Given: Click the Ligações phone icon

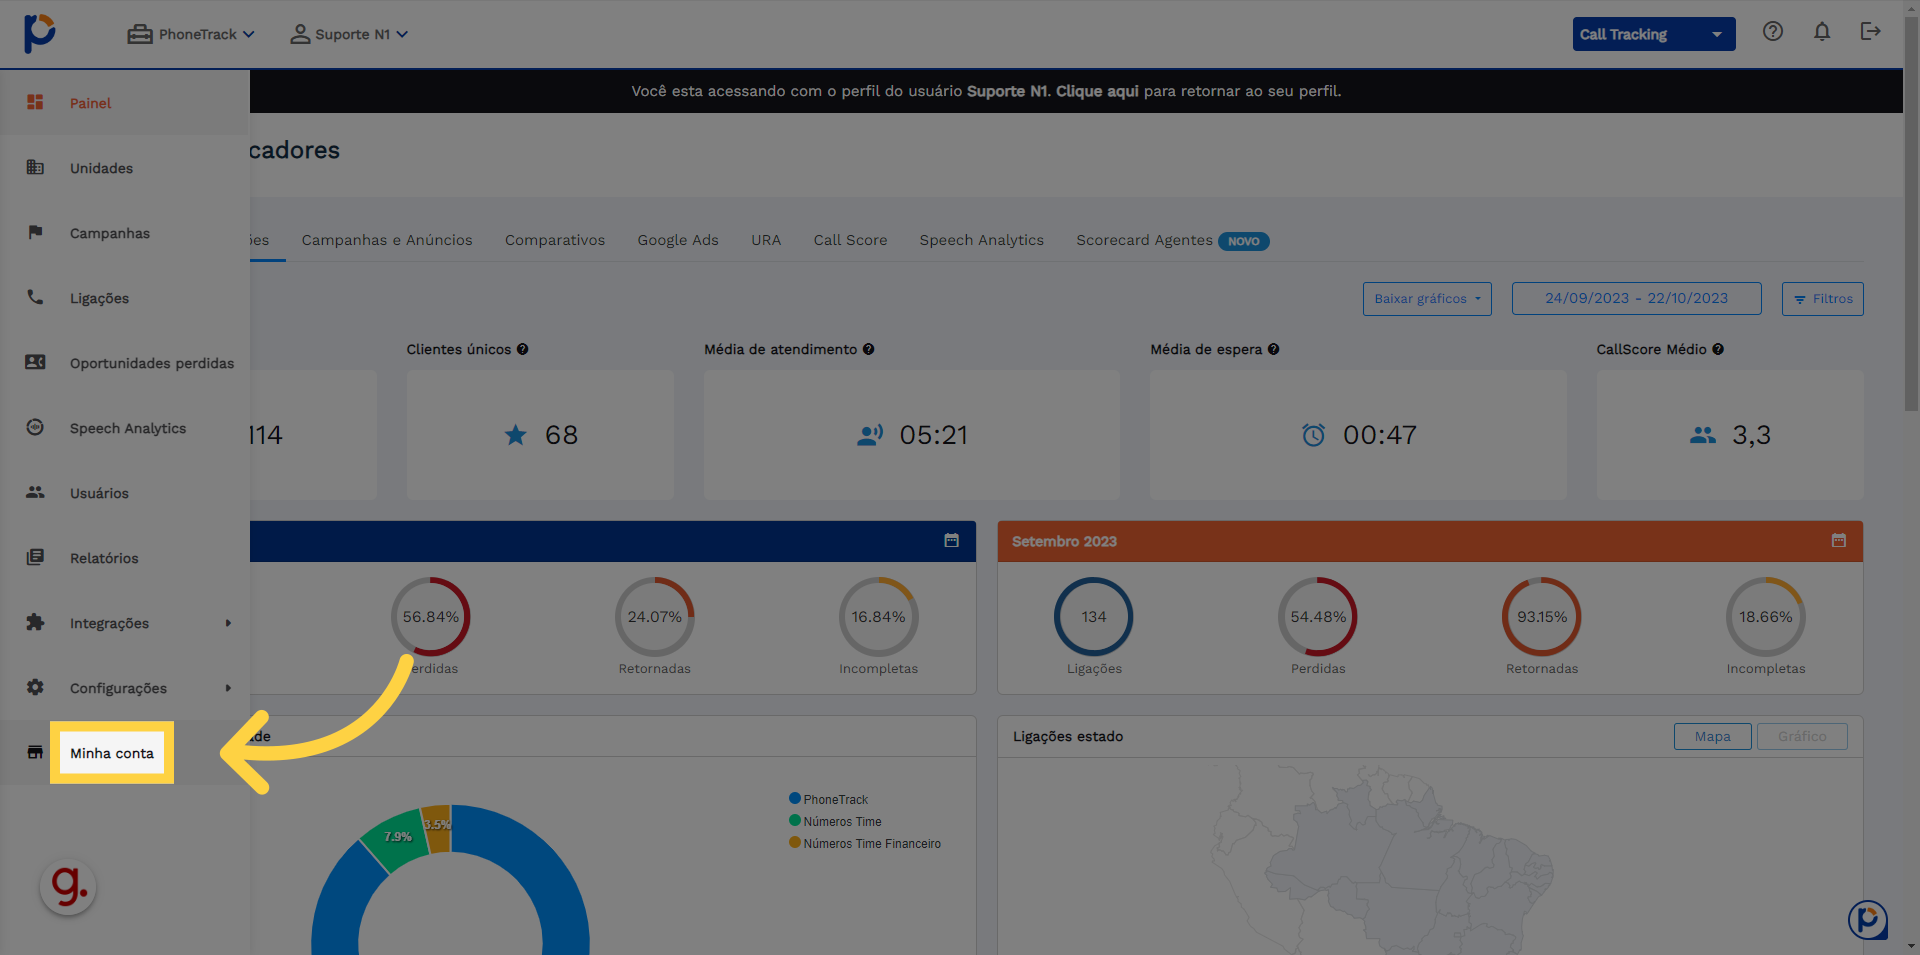Looking at the screenshot, I should [x=35, y=297].
